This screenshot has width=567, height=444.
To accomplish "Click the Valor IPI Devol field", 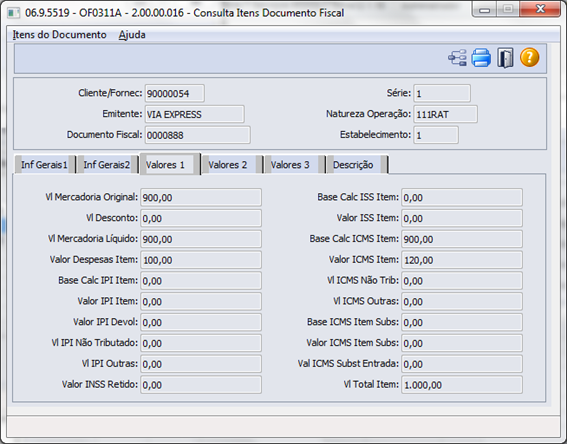I will tap(201, 322).
